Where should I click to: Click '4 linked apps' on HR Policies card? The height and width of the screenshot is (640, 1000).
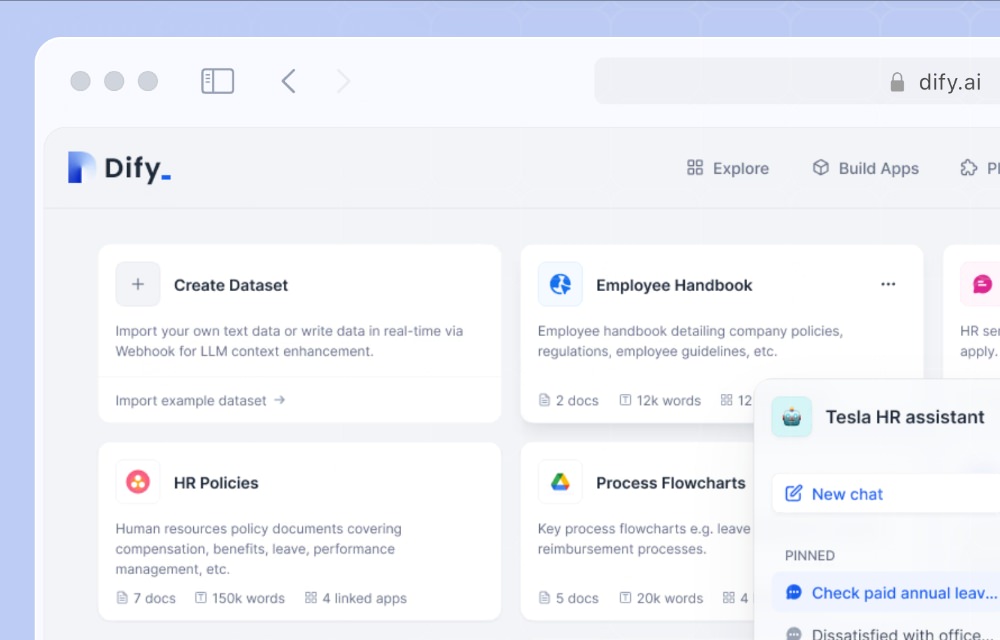click(x=364, y=598)
